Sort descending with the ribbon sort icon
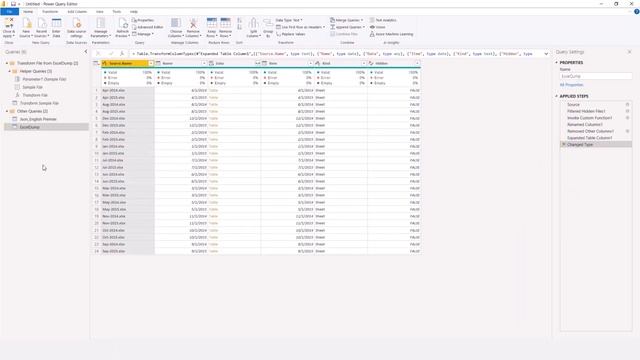 click(x=240, y=27)
